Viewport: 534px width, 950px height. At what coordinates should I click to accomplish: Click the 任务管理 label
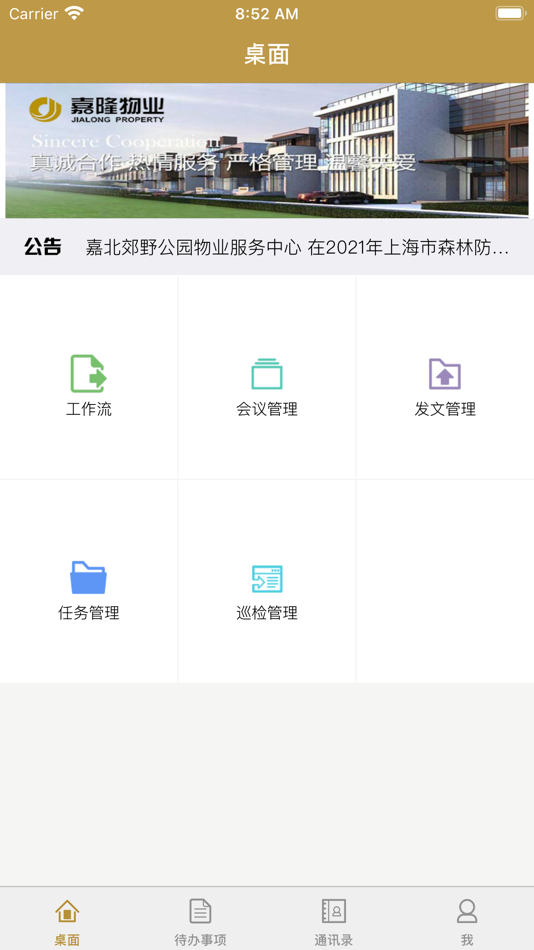pyautogui.click(x=88, y=613)
